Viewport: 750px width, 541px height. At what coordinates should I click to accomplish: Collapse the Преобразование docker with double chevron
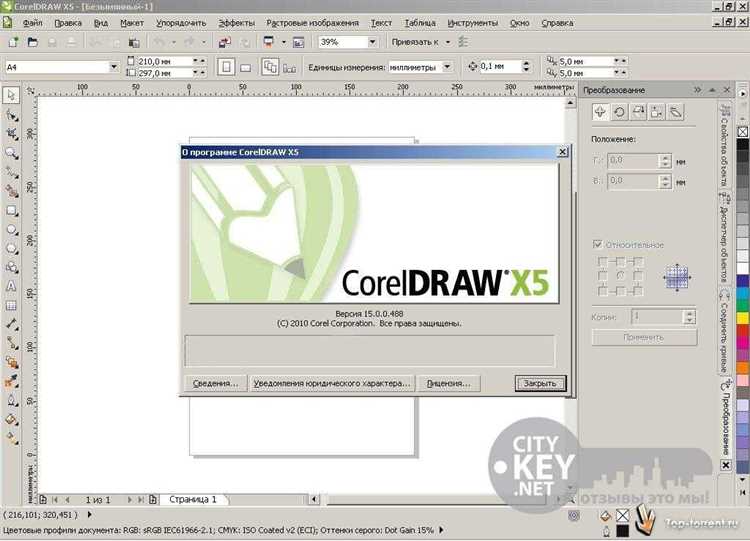coord(697,89)
